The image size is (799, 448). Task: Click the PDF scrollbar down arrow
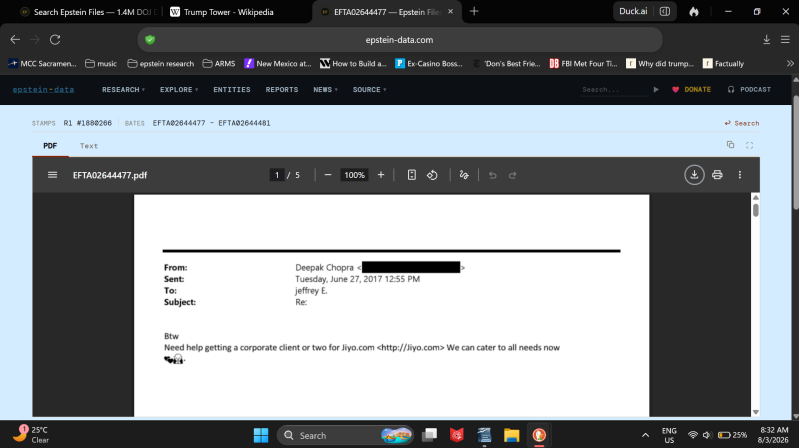pos(756,412)
